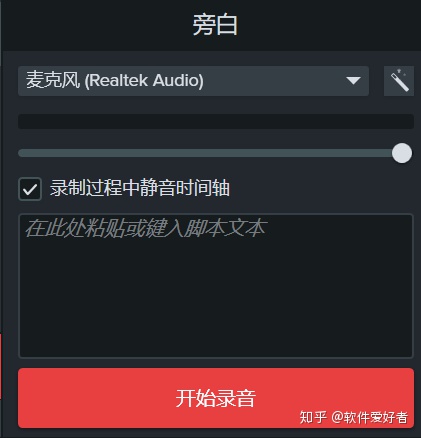
Task: Click the 旁白 panel title
Action: (x=215, y=25)
